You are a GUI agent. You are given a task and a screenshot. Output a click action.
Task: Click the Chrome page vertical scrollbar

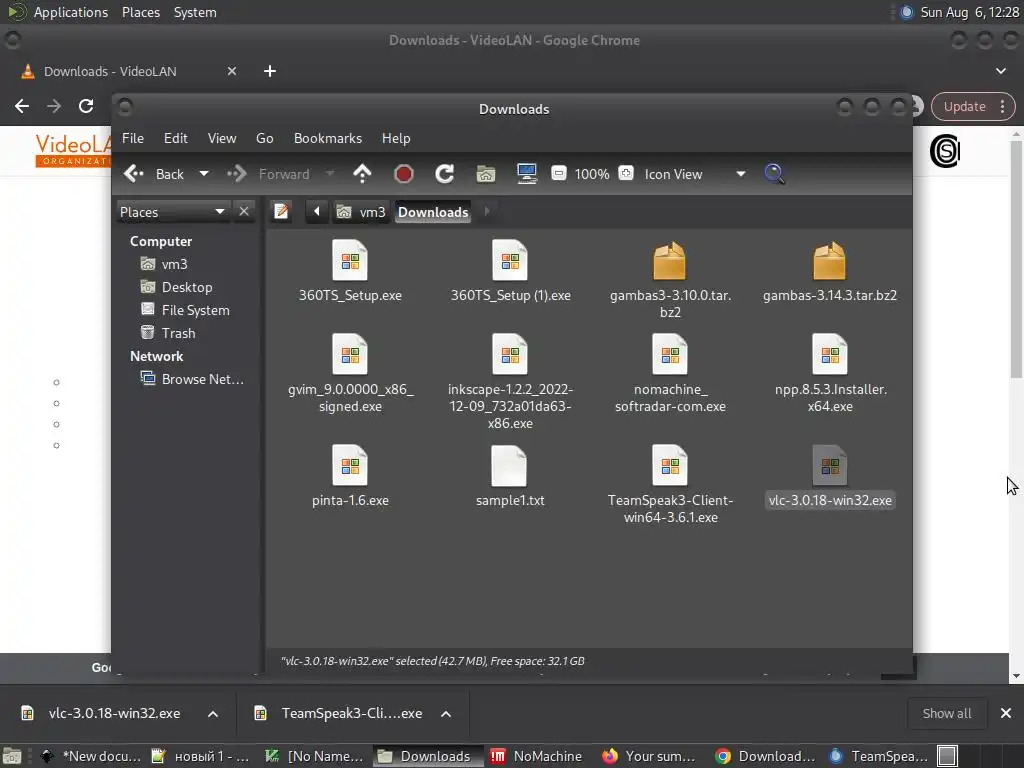coord(1016,261)
